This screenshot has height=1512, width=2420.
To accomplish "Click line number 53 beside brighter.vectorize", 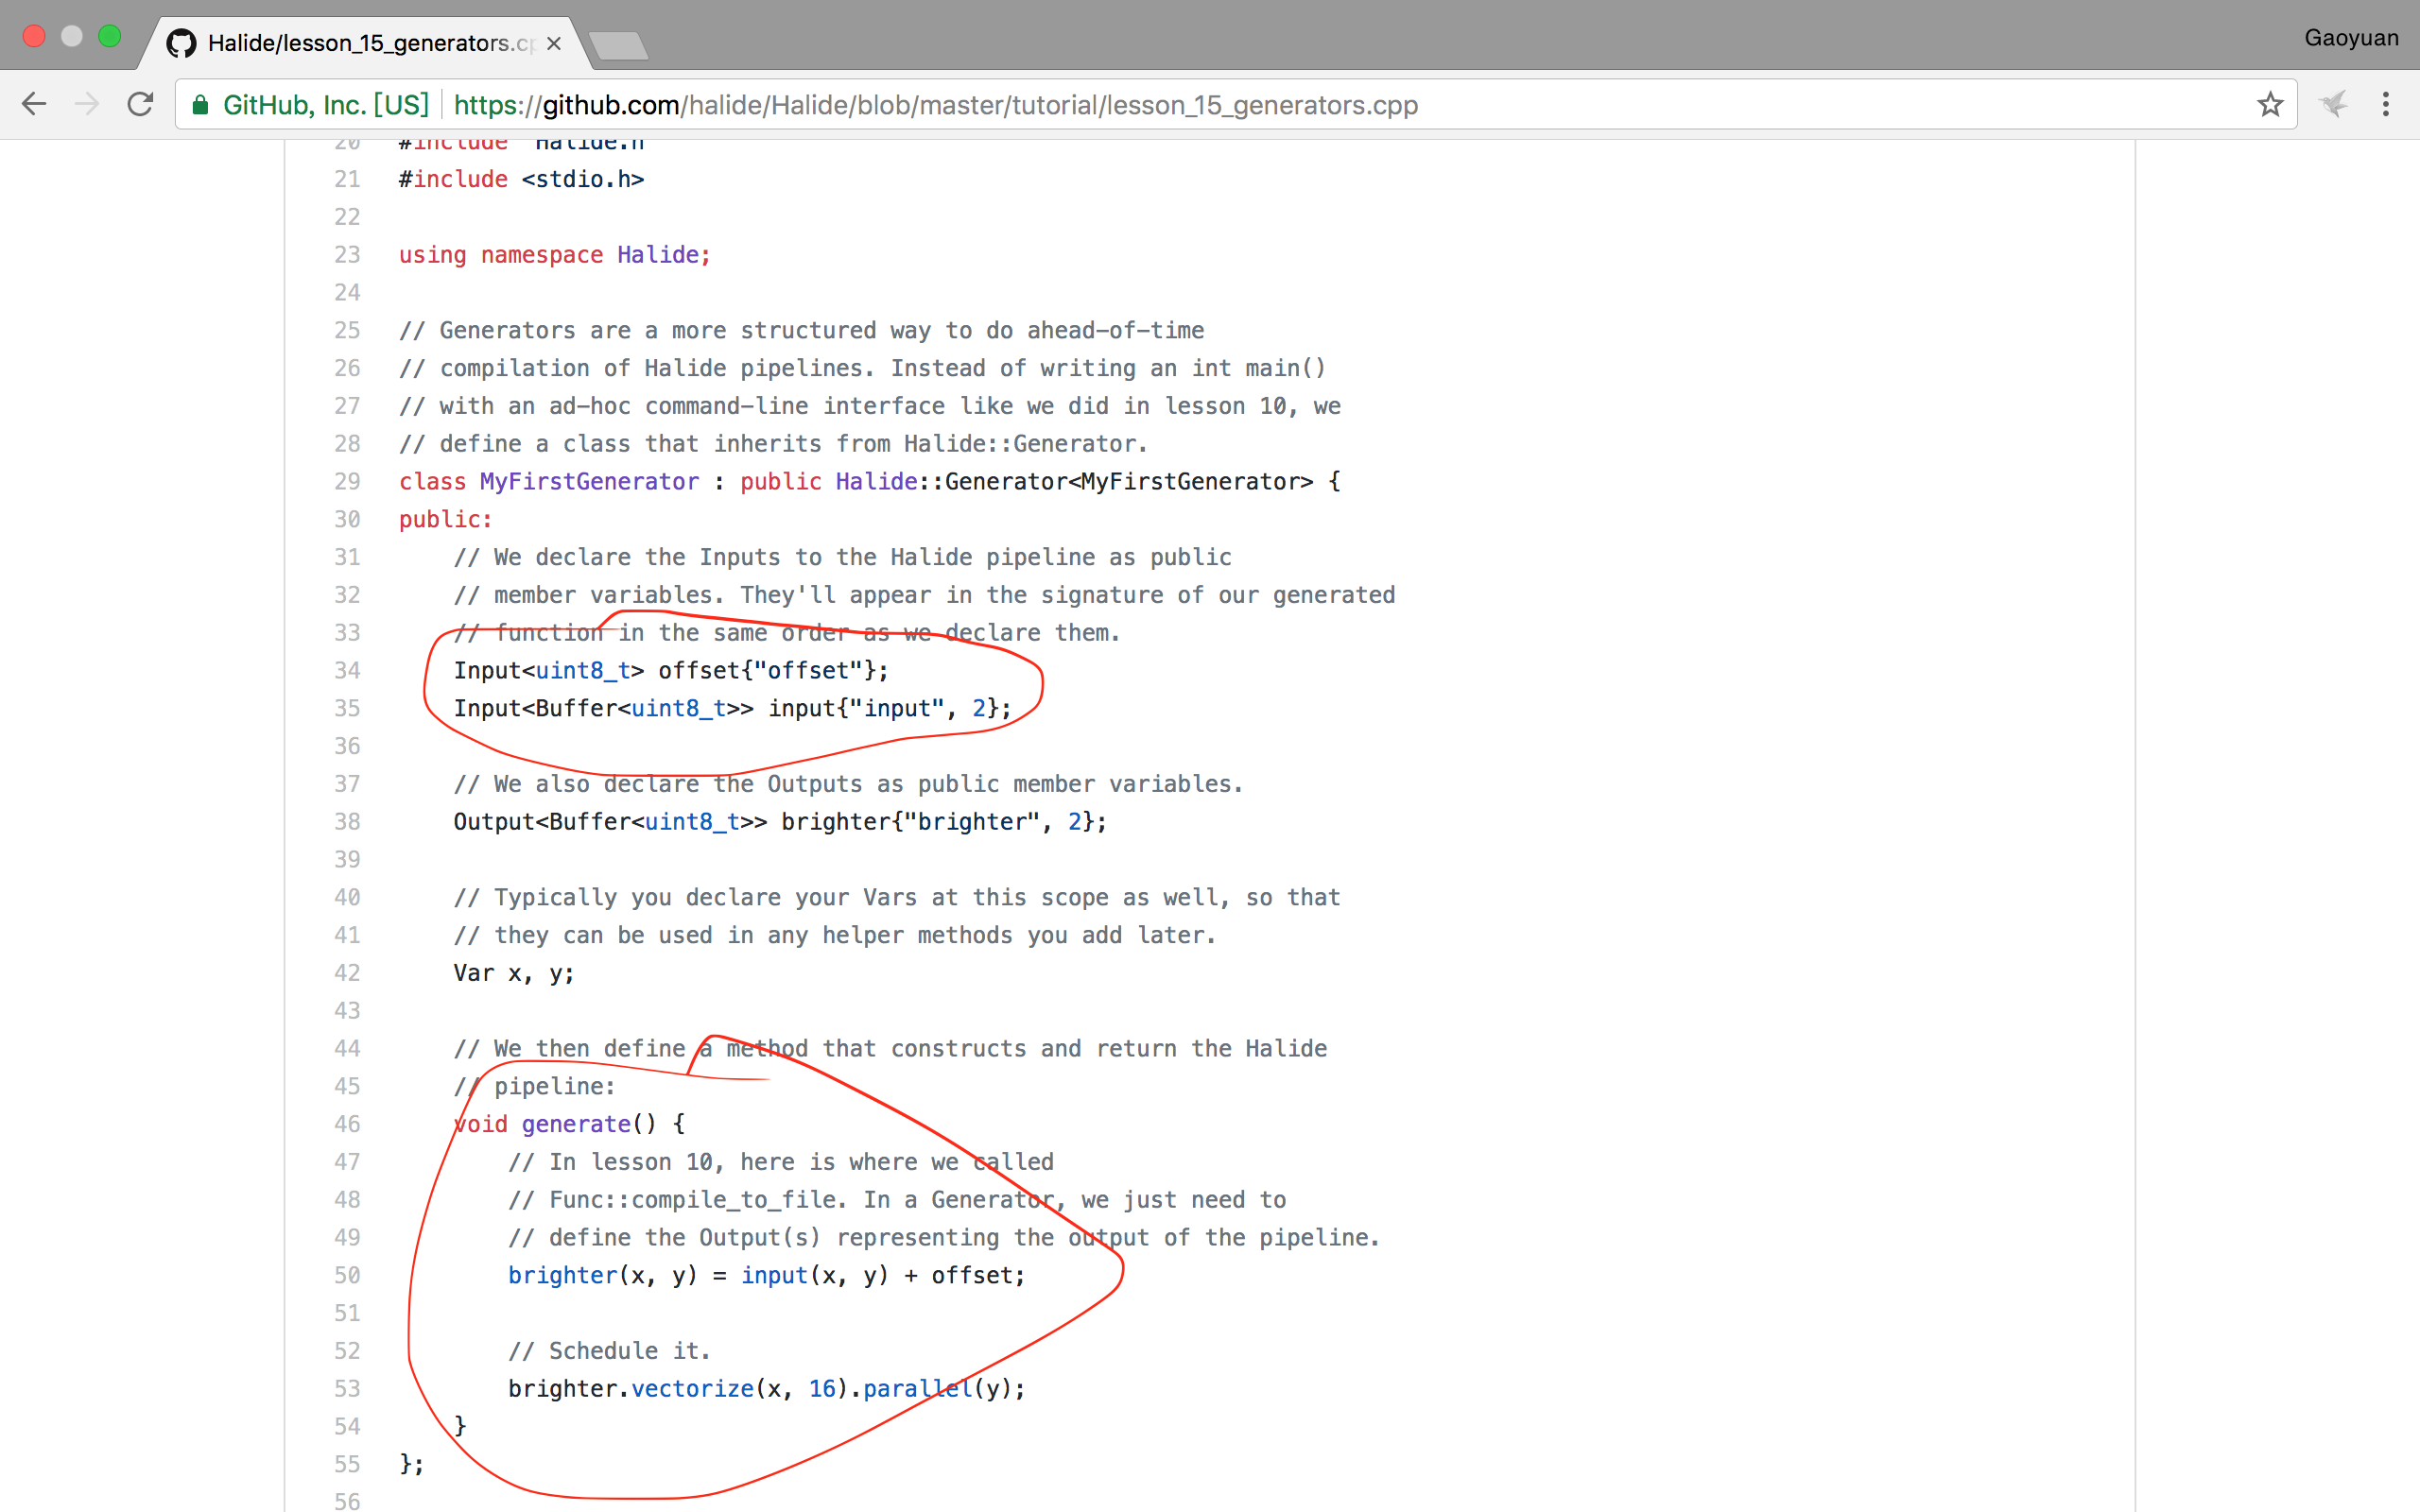I will [347, 1388].
